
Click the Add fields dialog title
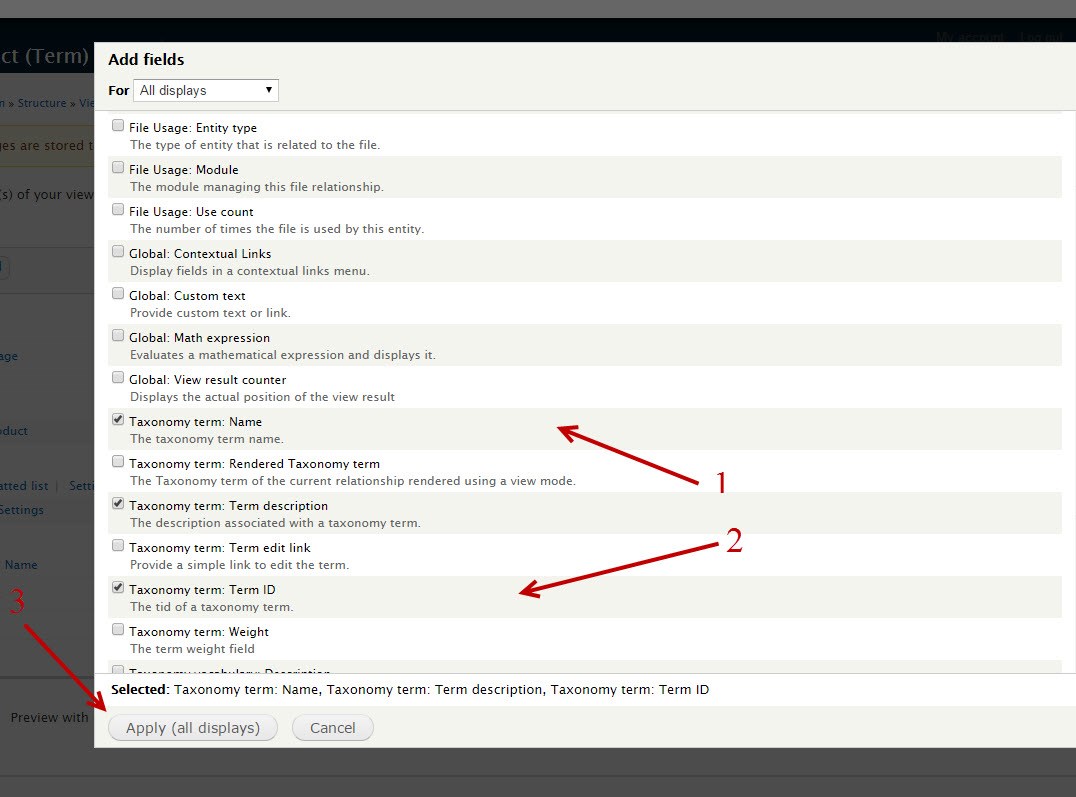(x=146, y=60)
